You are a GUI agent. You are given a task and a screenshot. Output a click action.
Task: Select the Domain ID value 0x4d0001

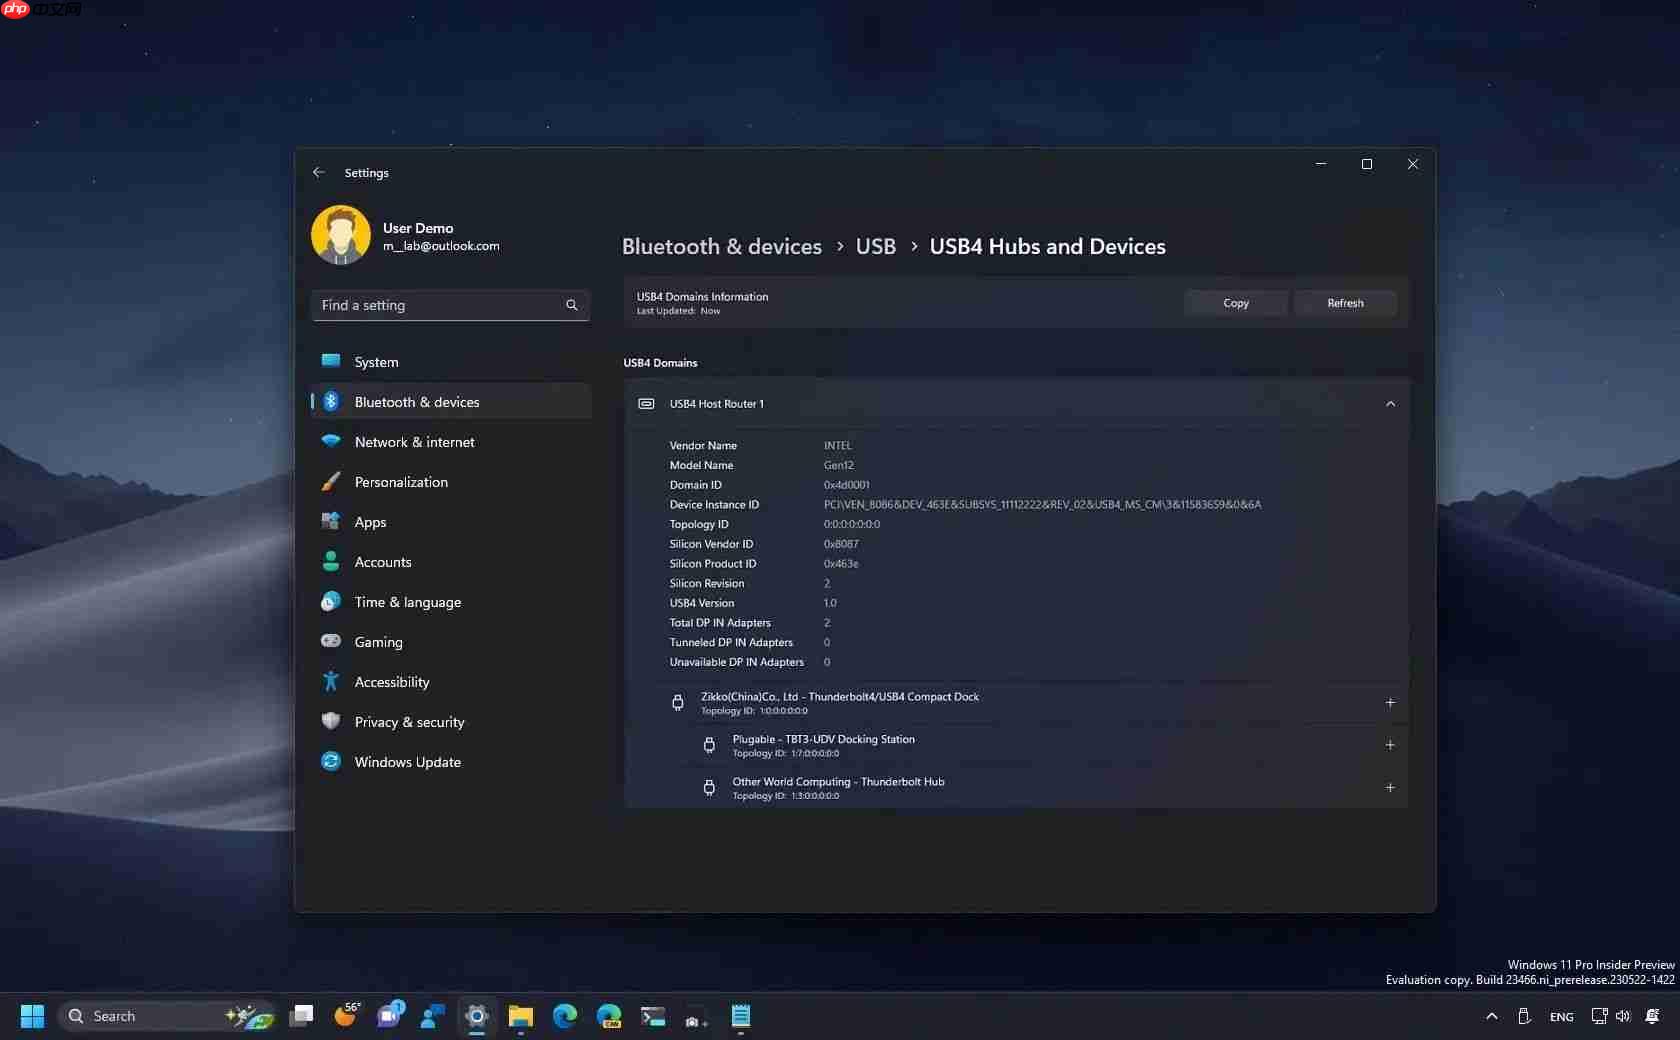pyautogui.click(x=847, y=485)
